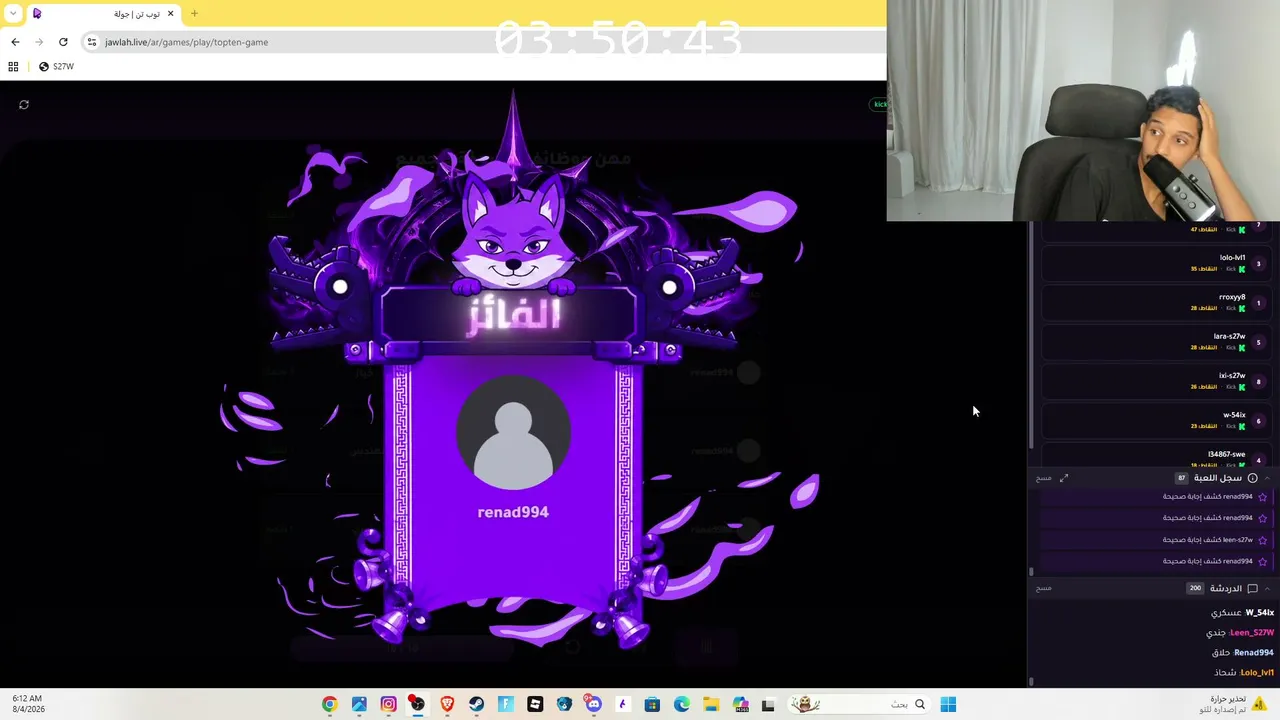The image size is (1280, 720).
Task: Click the green kick badge
Action: 880,104
